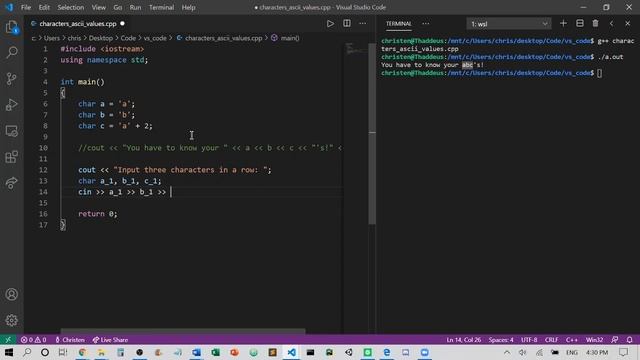Click the feedback icon in status bar
The image size is (640, 360).
(x=615, y=340)
